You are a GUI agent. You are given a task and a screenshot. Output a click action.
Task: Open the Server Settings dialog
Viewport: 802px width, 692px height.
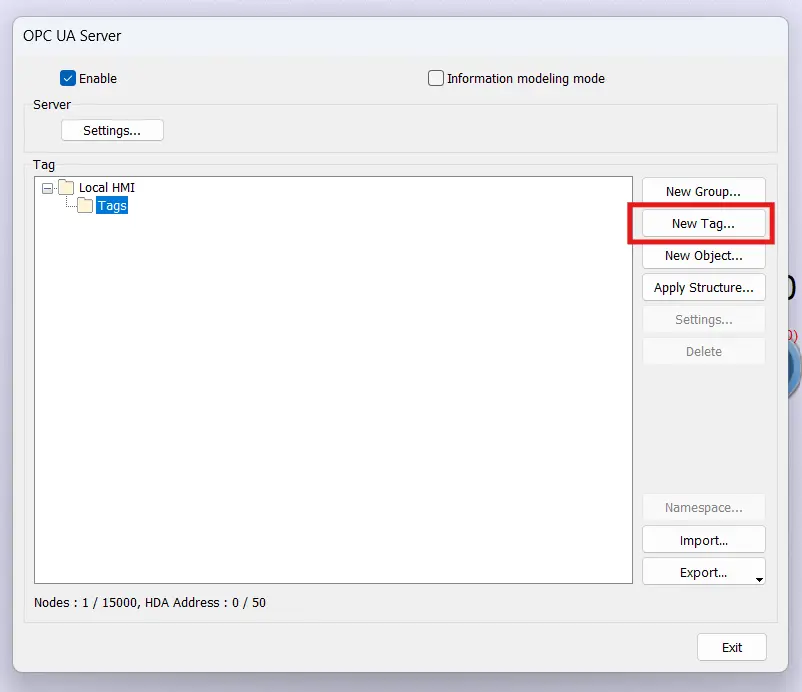(x=112, y=130)
